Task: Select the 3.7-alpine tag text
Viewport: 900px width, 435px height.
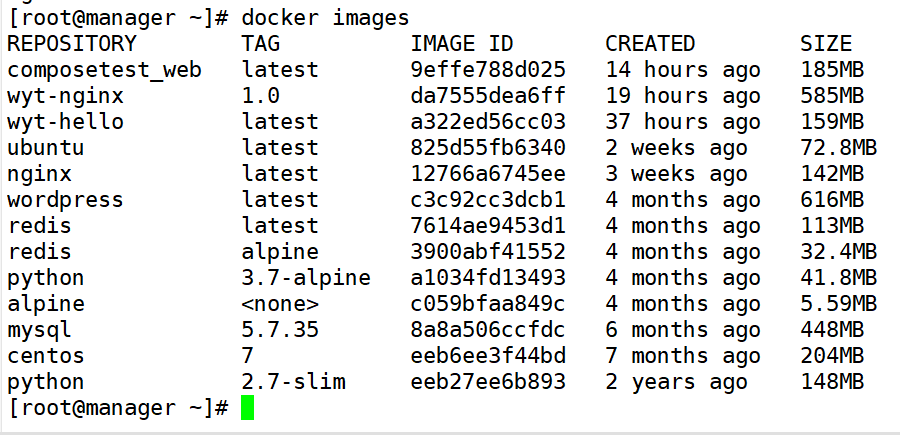Action: pos(306,278)
